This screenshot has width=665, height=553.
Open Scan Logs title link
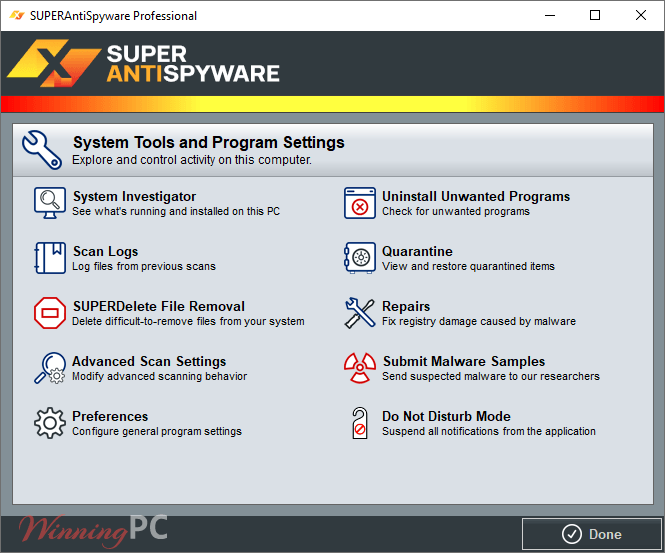pyautogui.click(x=106, y=251)
